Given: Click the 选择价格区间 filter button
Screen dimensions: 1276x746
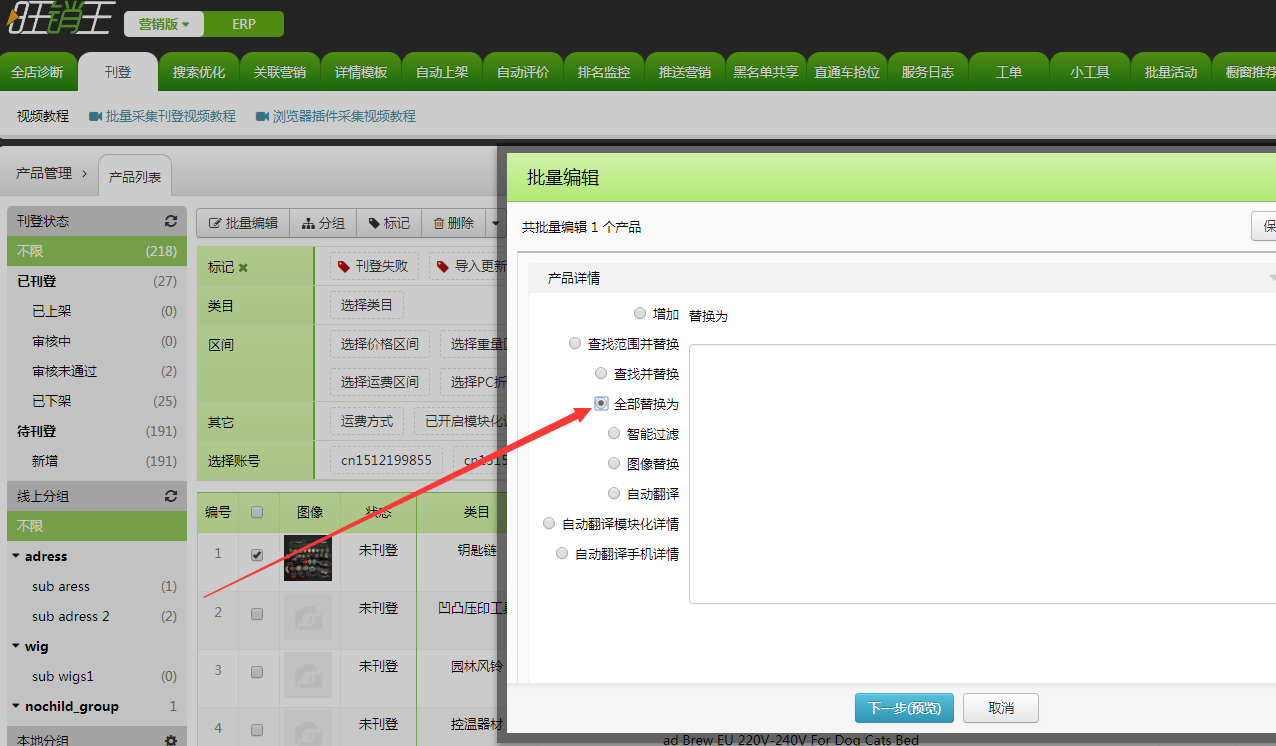Looking at the screenshot, I should click(380, 344).
